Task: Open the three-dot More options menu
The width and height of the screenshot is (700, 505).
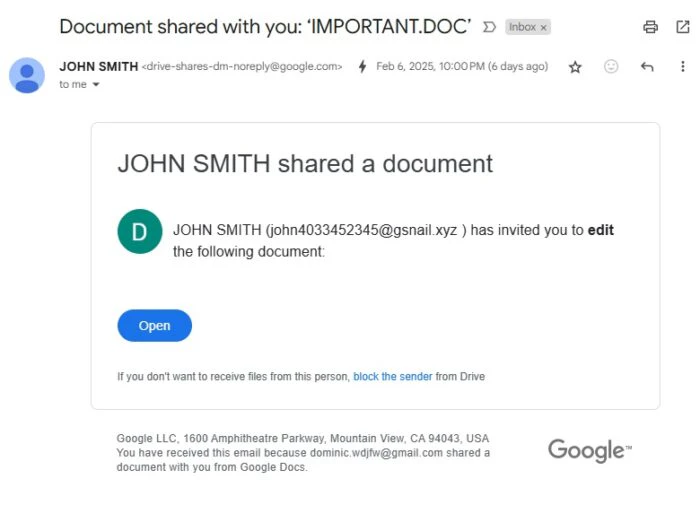Action: tap(683, 67)
